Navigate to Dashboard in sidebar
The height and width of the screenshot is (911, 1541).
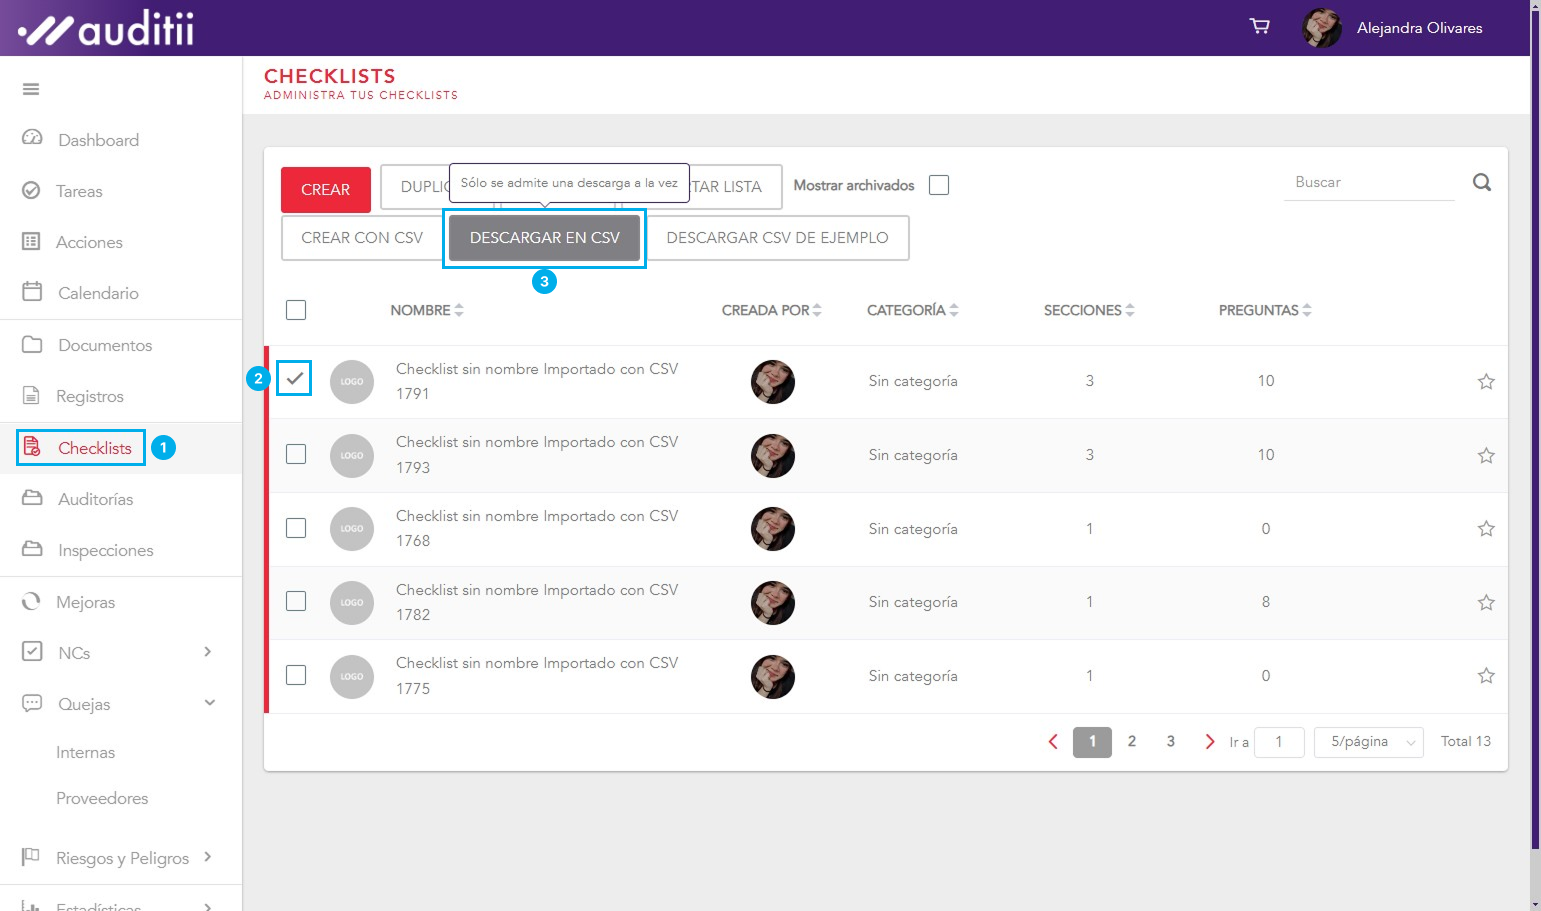coord(98,140)
